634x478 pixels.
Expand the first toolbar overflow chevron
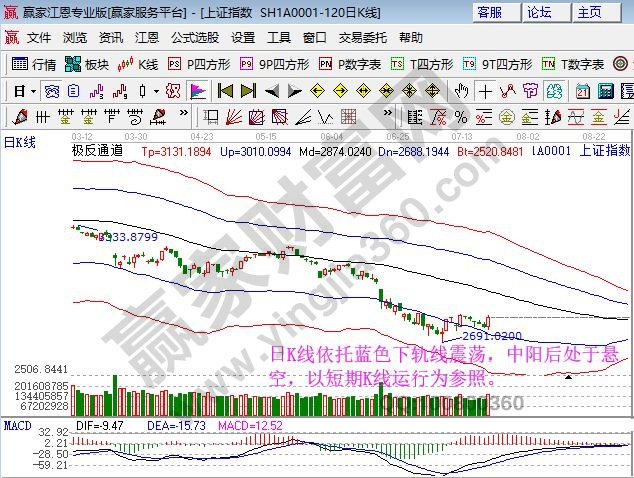click(x=184, y=112)
